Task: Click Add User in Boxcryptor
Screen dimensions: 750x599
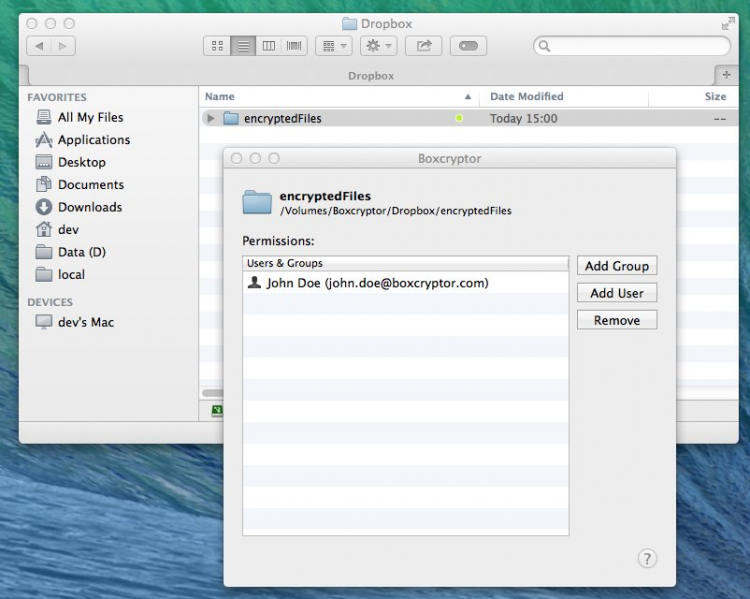Action: coord(617,293)
